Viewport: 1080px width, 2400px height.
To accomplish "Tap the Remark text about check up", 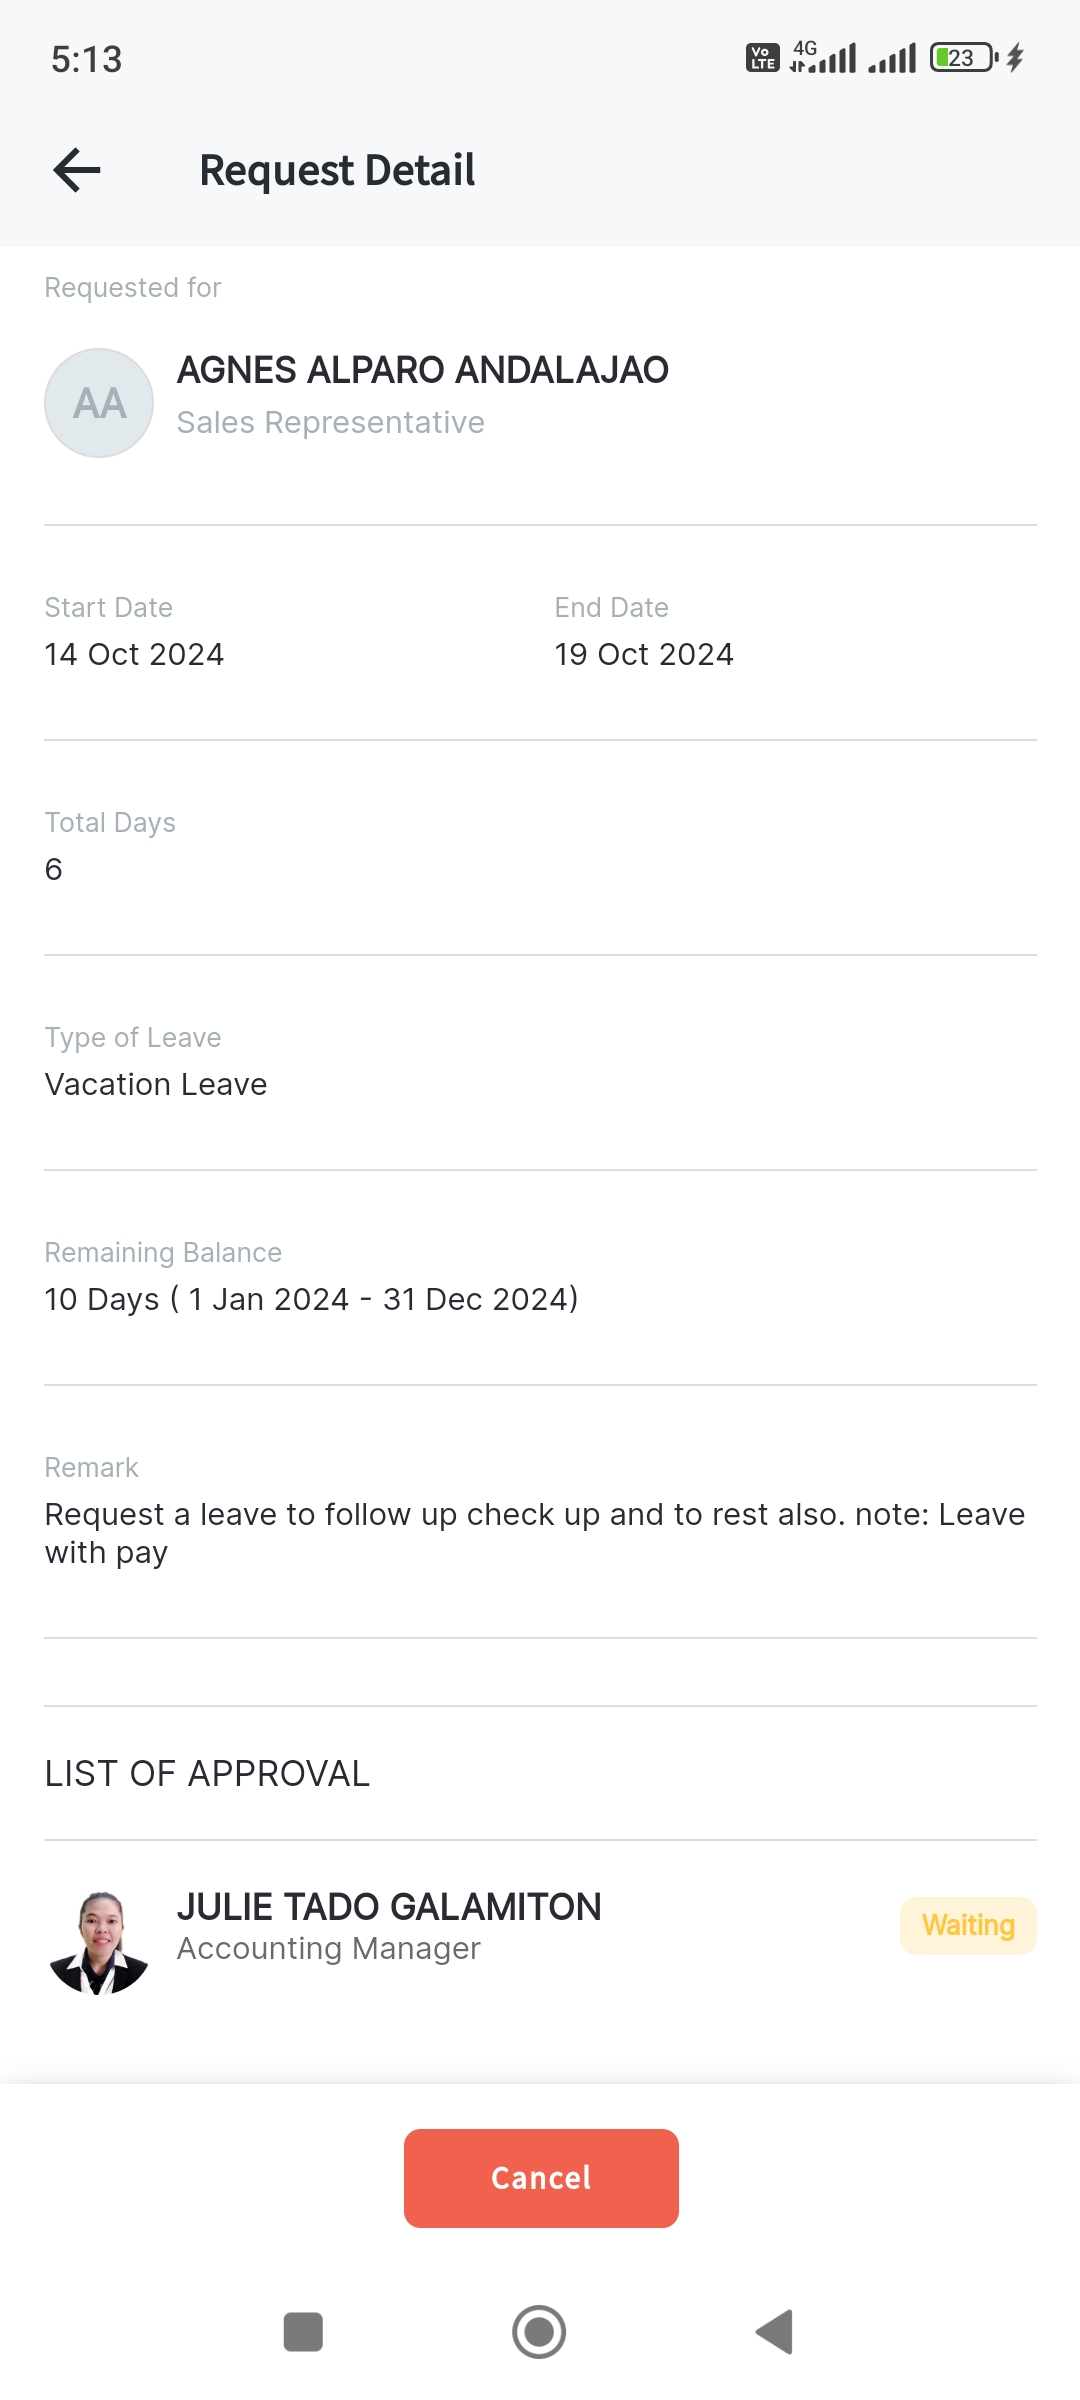I will click(x=534, y=1532).
